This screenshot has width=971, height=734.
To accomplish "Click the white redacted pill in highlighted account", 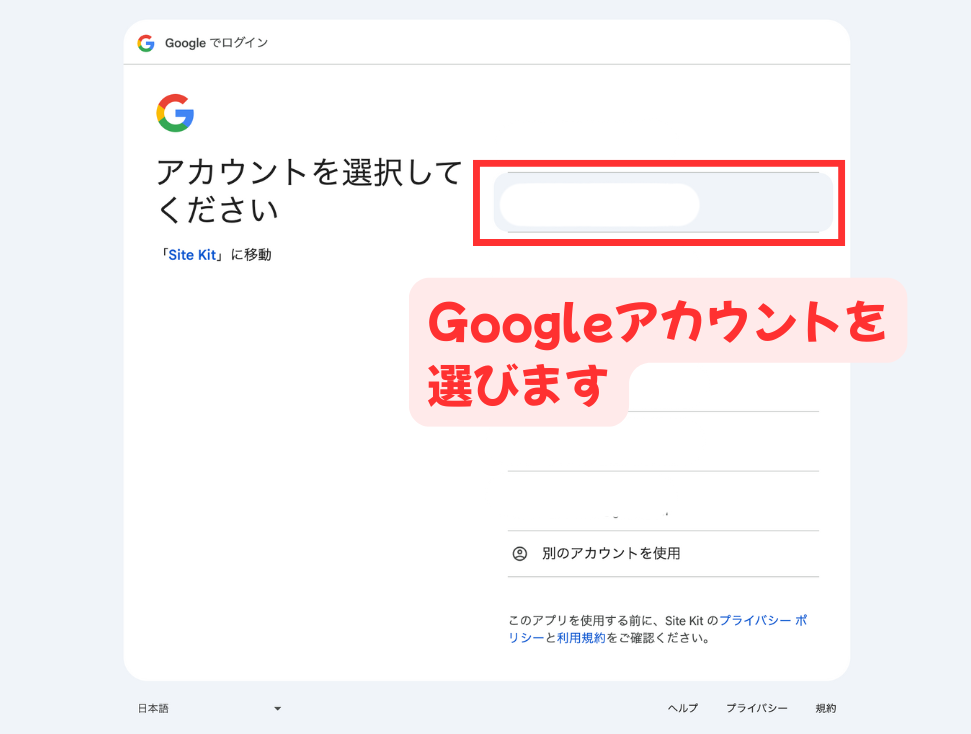I will pyautogui.click(x=599, y=204).
